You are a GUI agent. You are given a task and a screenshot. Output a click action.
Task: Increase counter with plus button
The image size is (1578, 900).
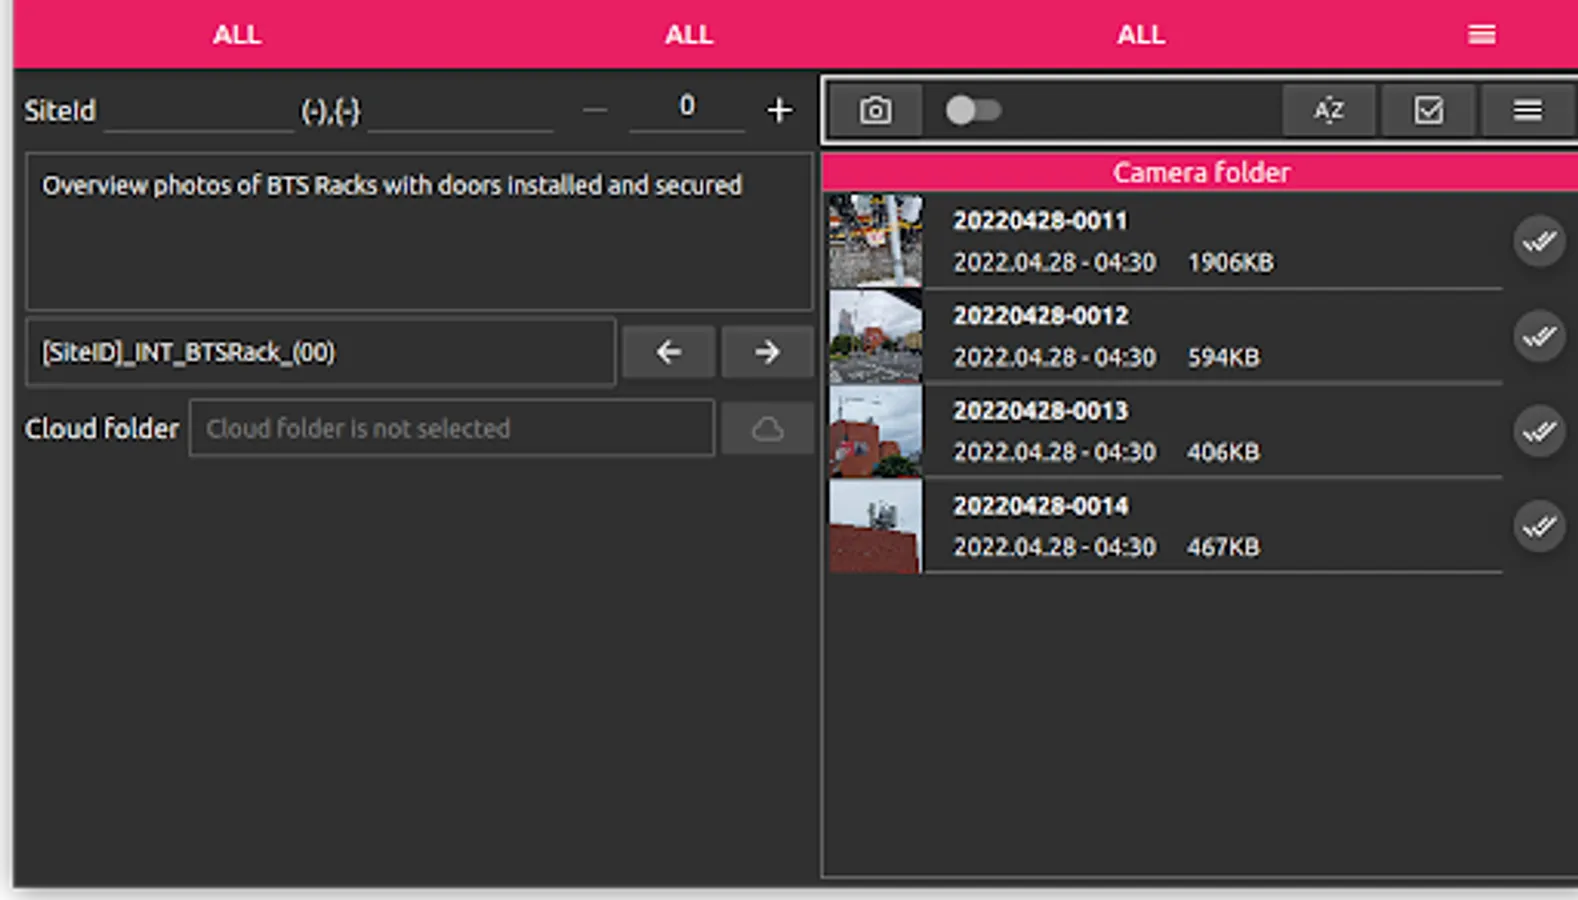780,110
